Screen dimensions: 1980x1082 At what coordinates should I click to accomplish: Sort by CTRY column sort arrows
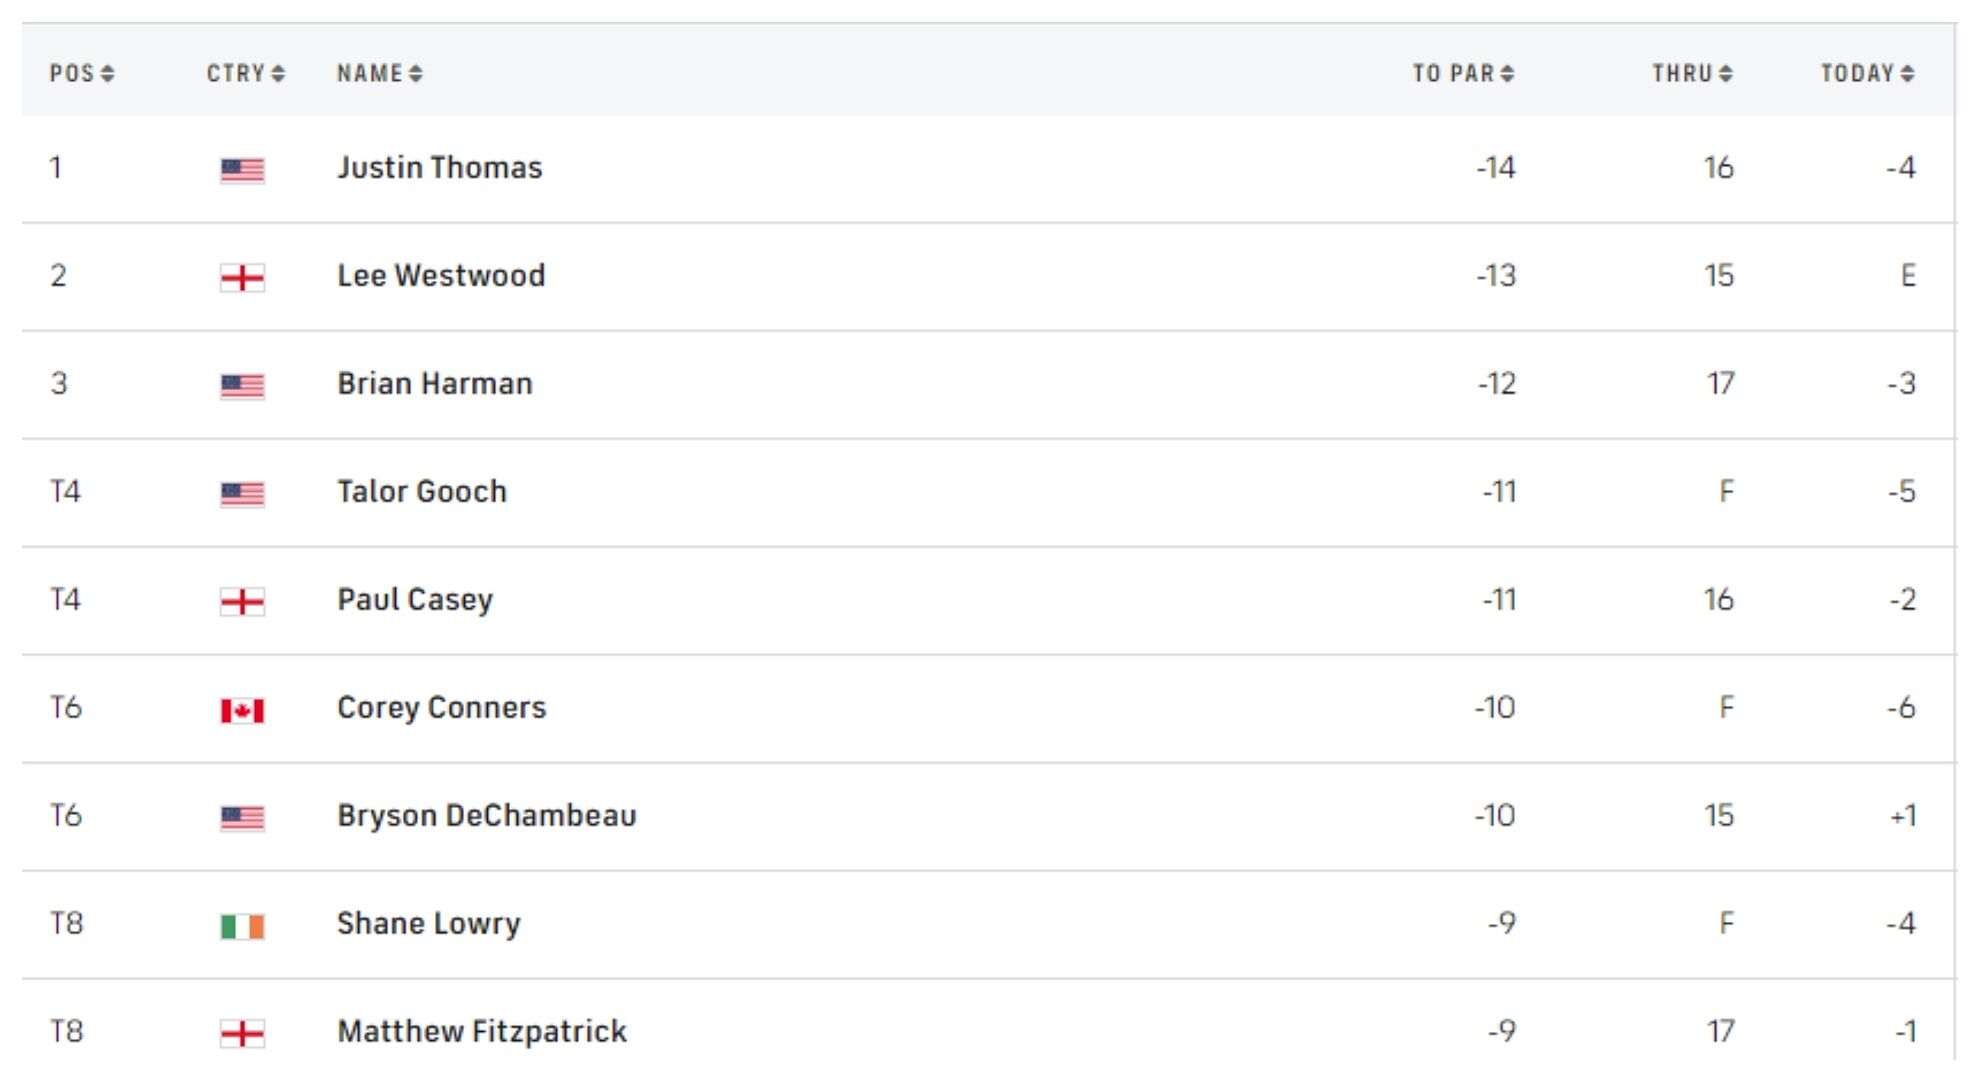point(278,73)
